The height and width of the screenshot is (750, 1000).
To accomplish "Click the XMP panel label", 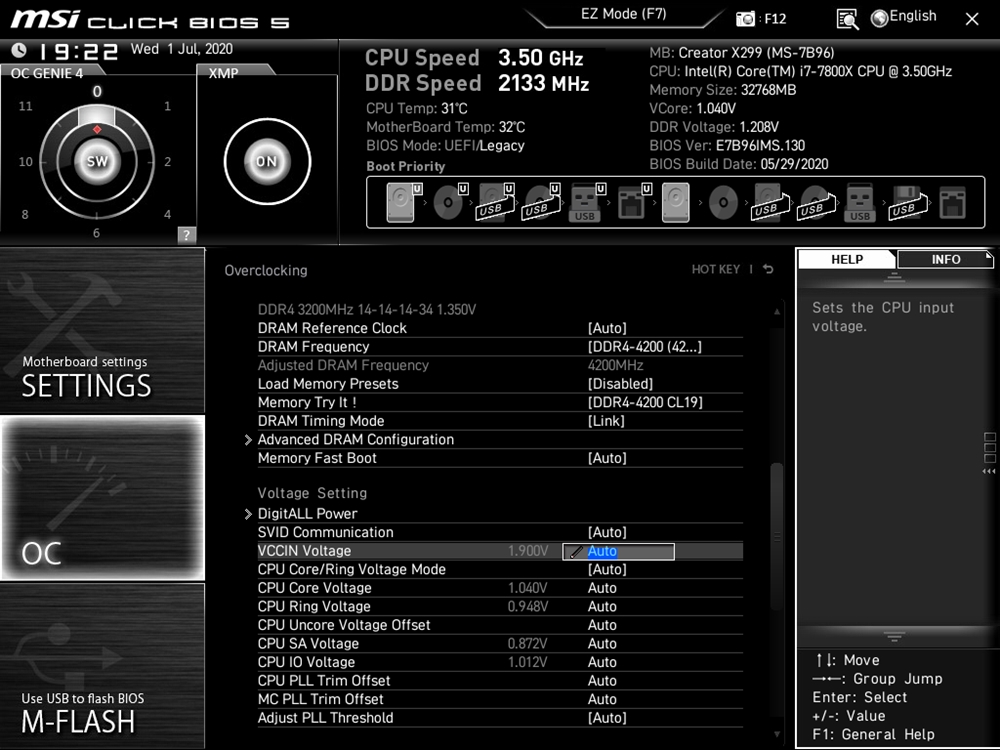I will pos(223,73).
